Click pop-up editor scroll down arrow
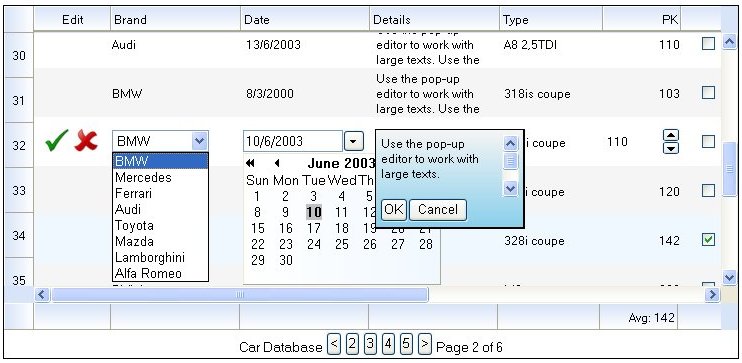Screen dimensions: 742x363 pyautogui.click(x=510, y=189)
